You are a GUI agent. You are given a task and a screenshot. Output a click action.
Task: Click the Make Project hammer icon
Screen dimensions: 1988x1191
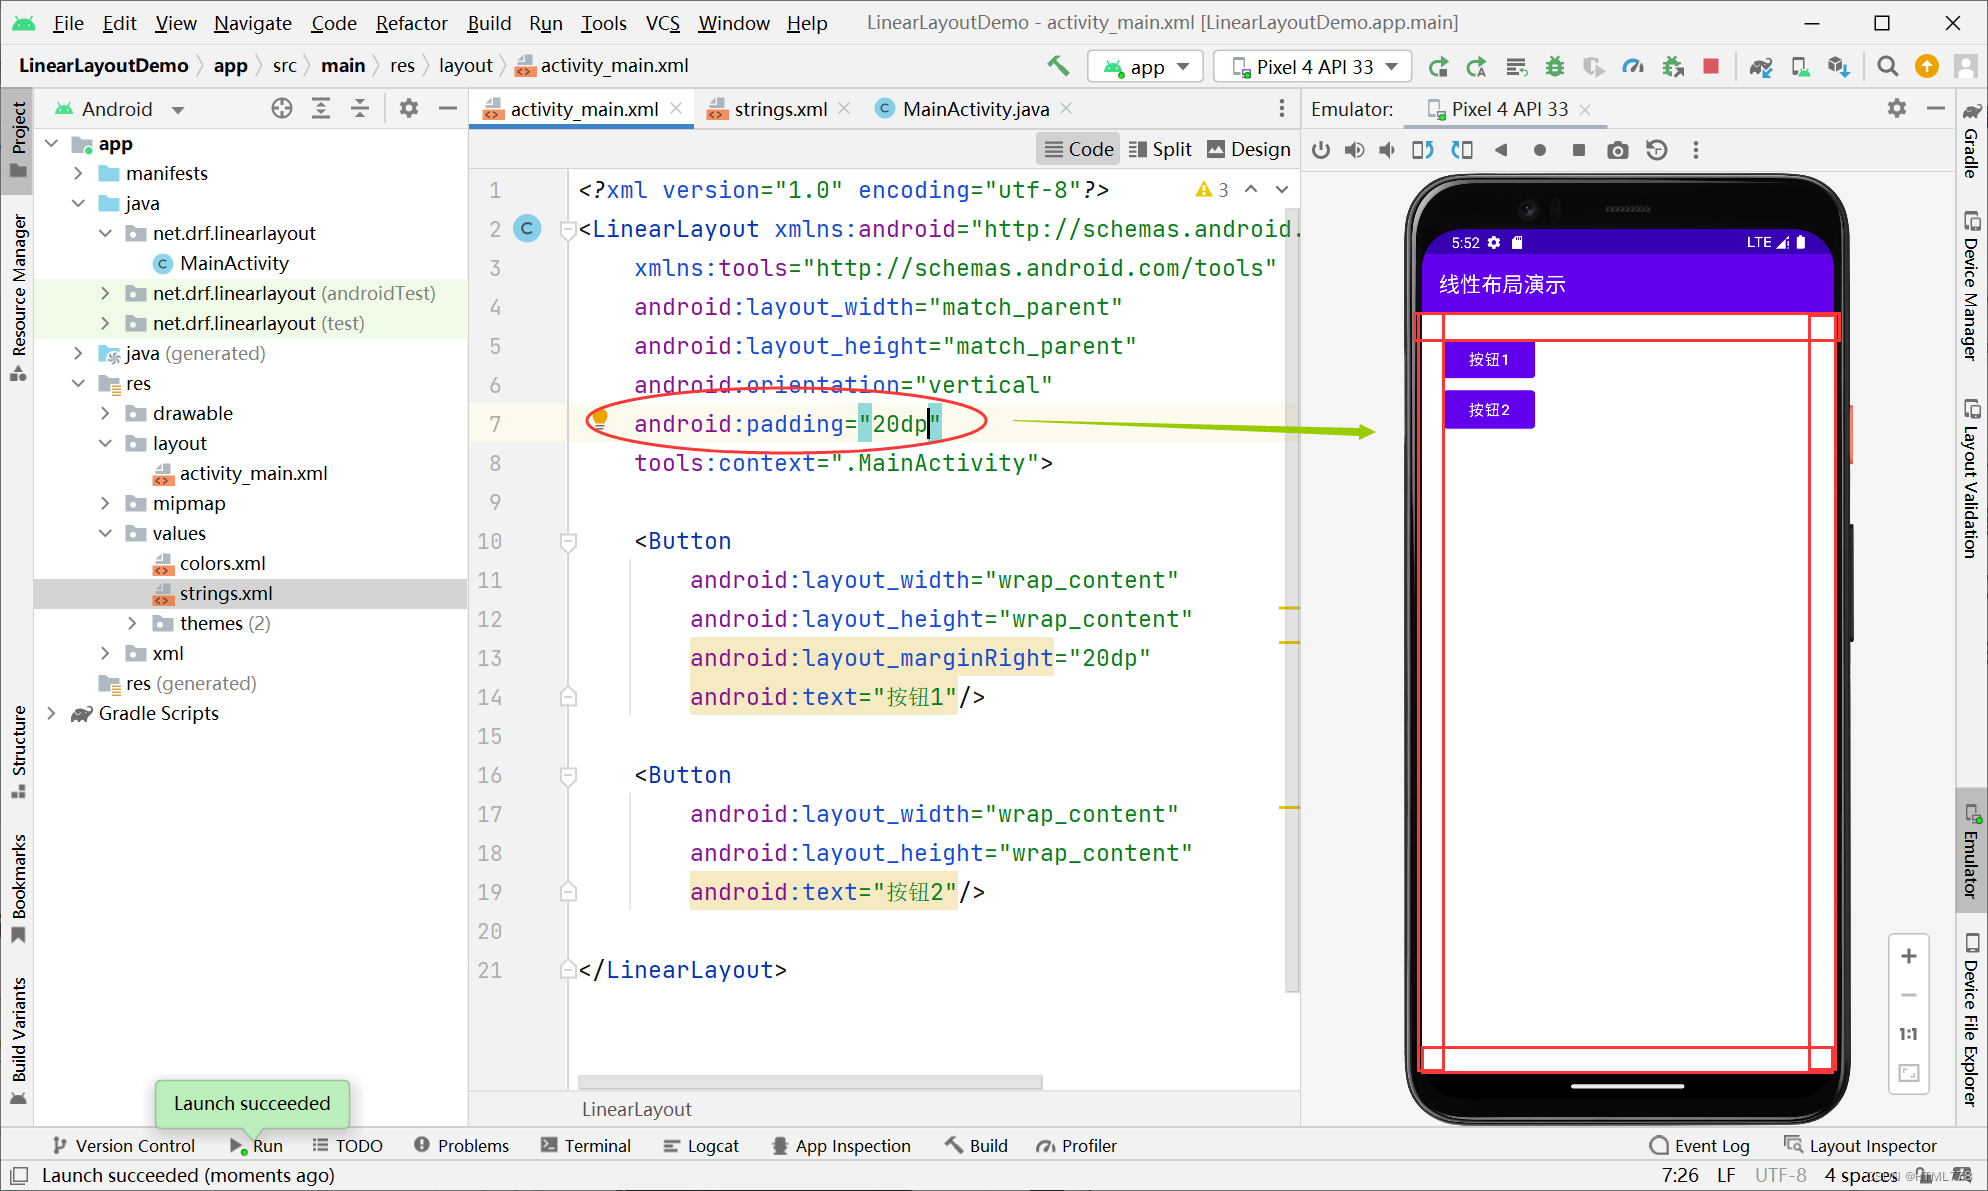1058,66
